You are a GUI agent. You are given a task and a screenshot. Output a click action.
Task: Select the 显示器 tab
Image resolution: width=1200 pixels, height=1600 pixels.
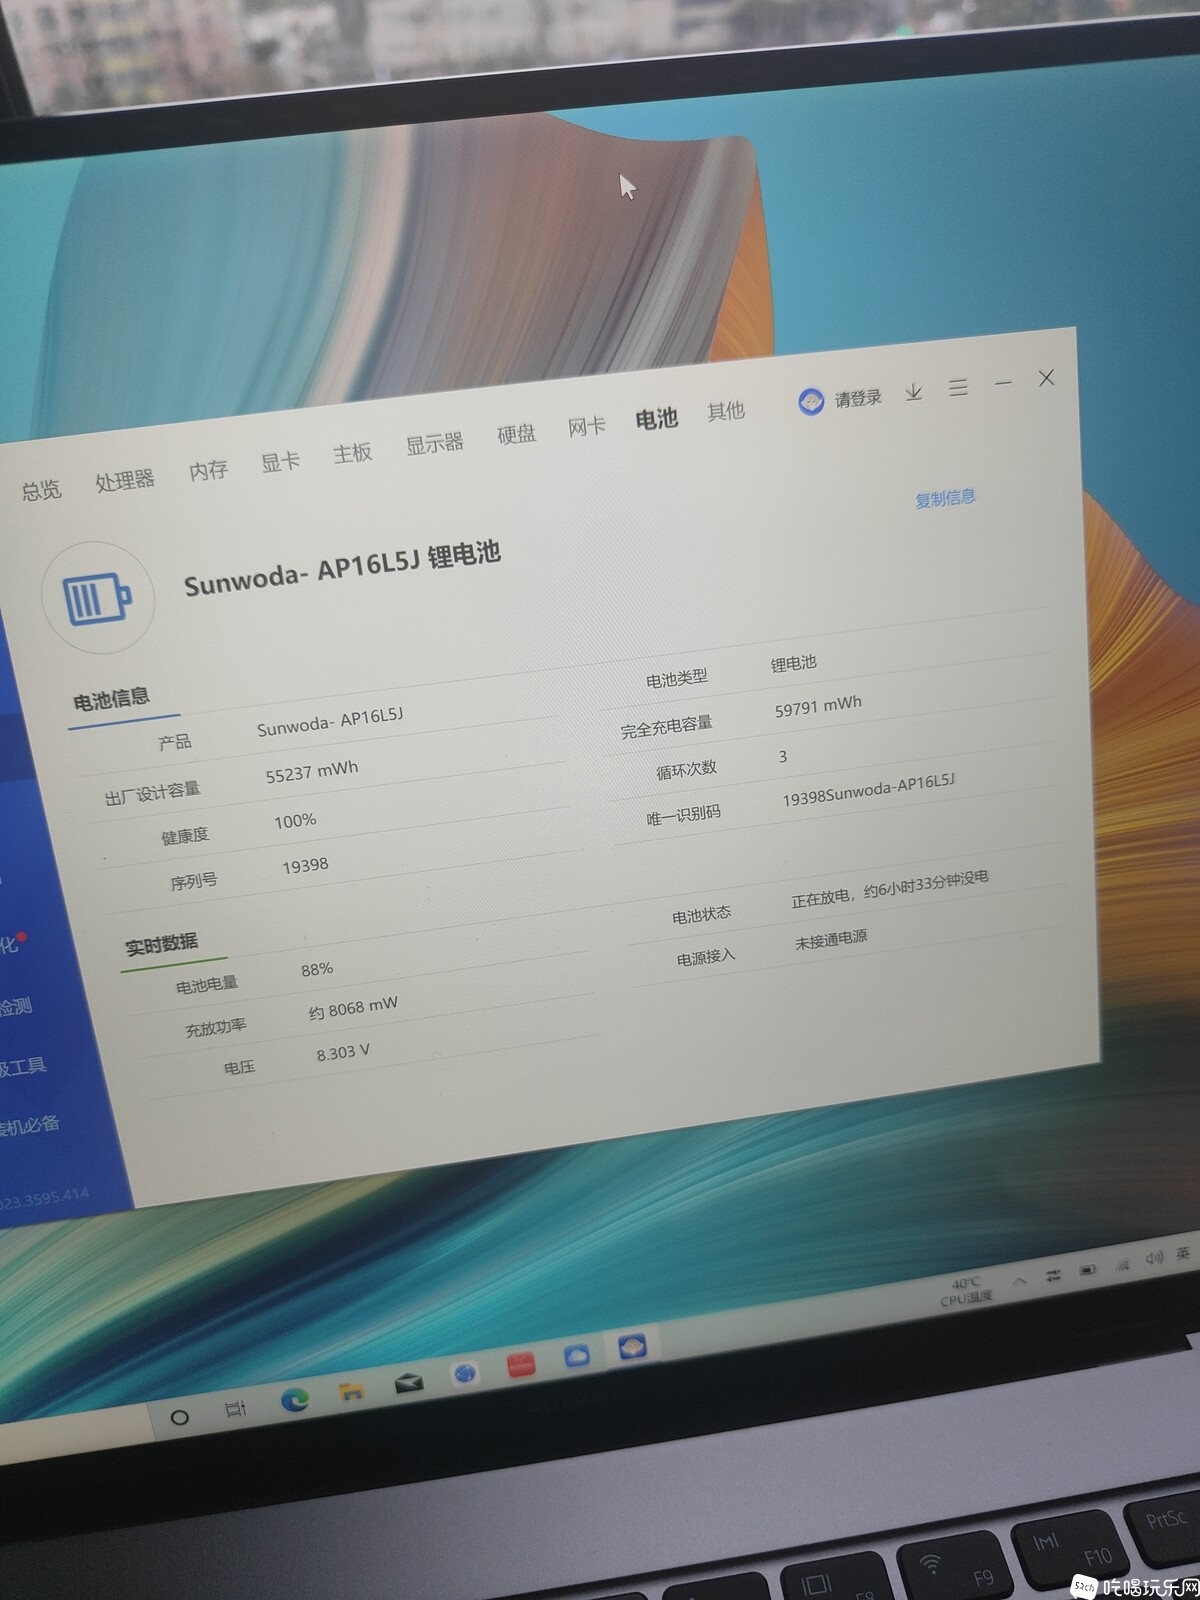(434, 443)
